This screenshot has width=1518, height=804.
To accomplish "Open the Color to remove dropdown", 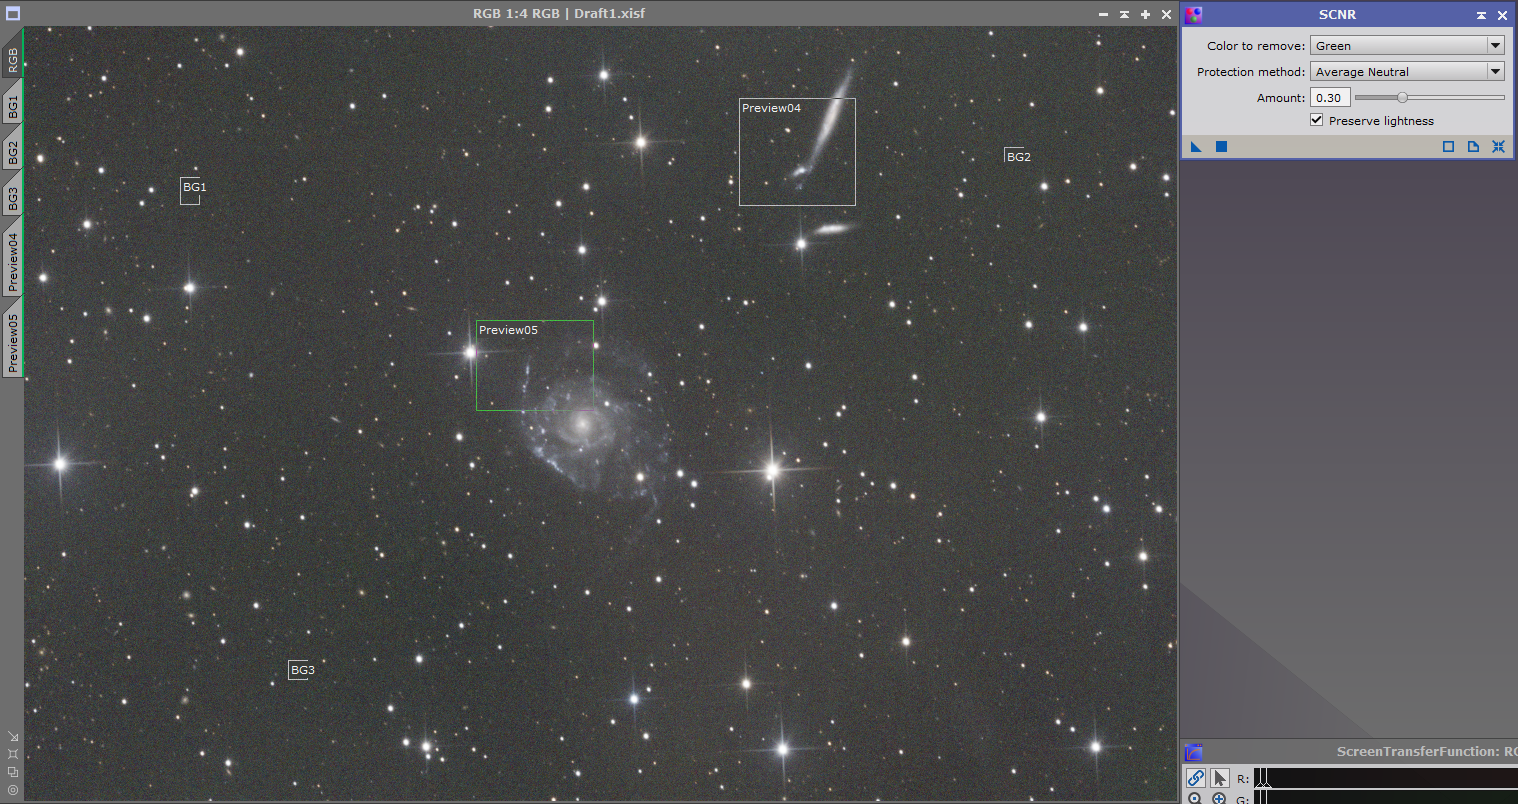I will pyautogui.click(x=1407, y=46).
